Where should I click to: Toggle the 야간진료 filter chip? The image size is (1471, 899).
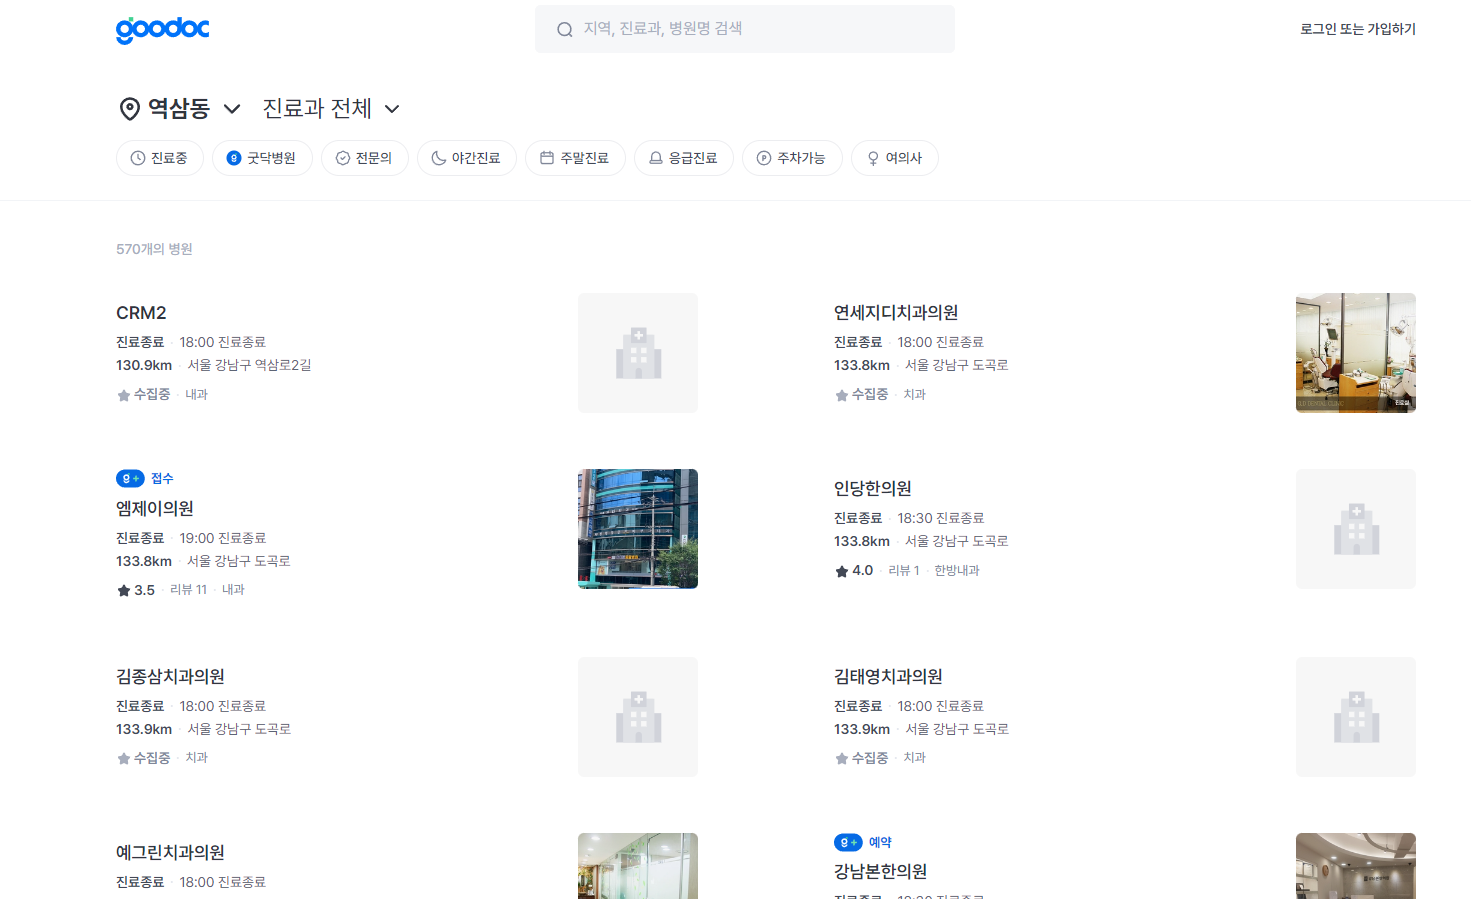[x=467, y=158]
